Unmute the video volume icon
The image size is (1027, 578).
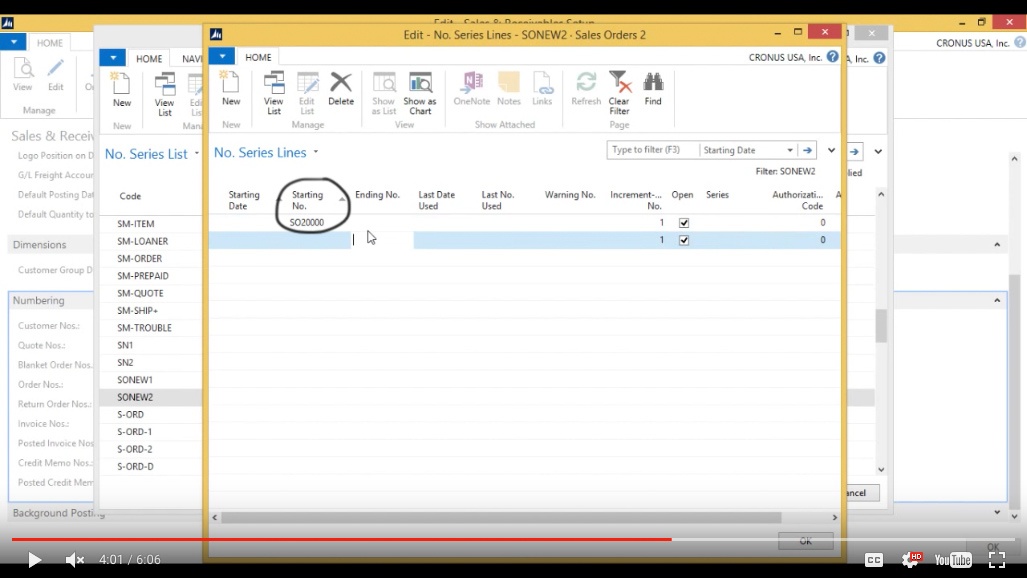(75, 560)
